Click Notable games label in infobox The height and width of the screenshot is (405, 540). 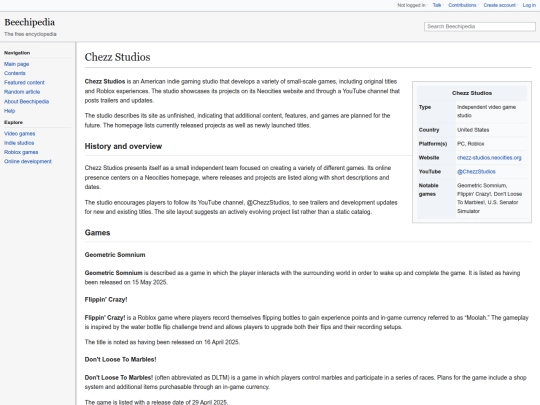[x=428, y=190]
